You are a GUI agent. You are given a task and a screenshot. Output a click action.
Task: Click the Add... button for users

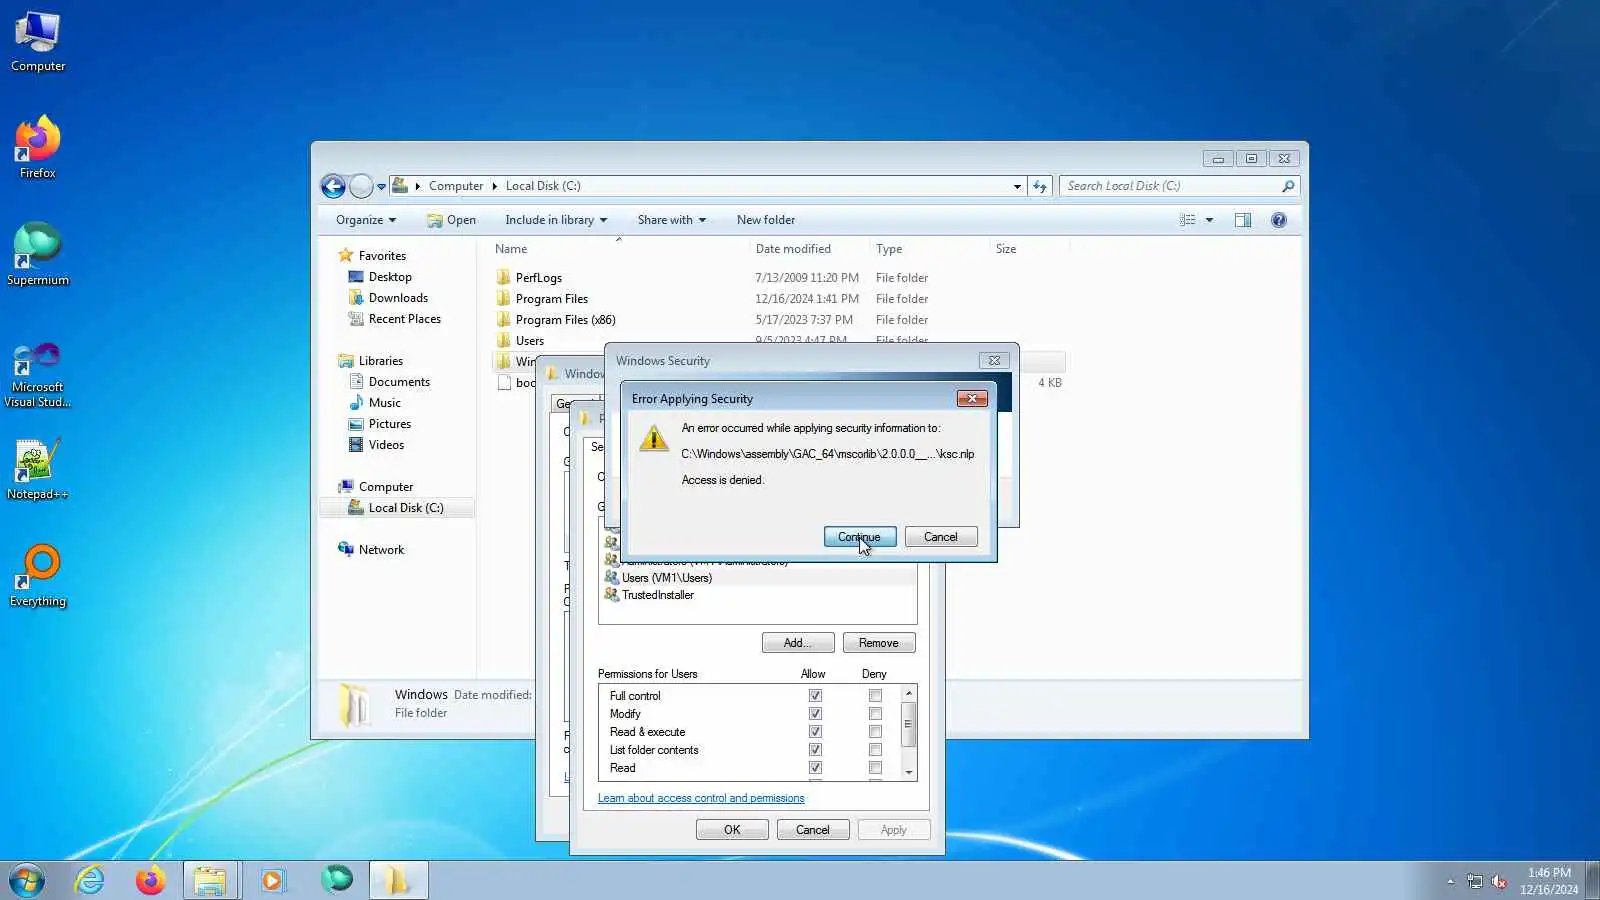pos(798,643)
